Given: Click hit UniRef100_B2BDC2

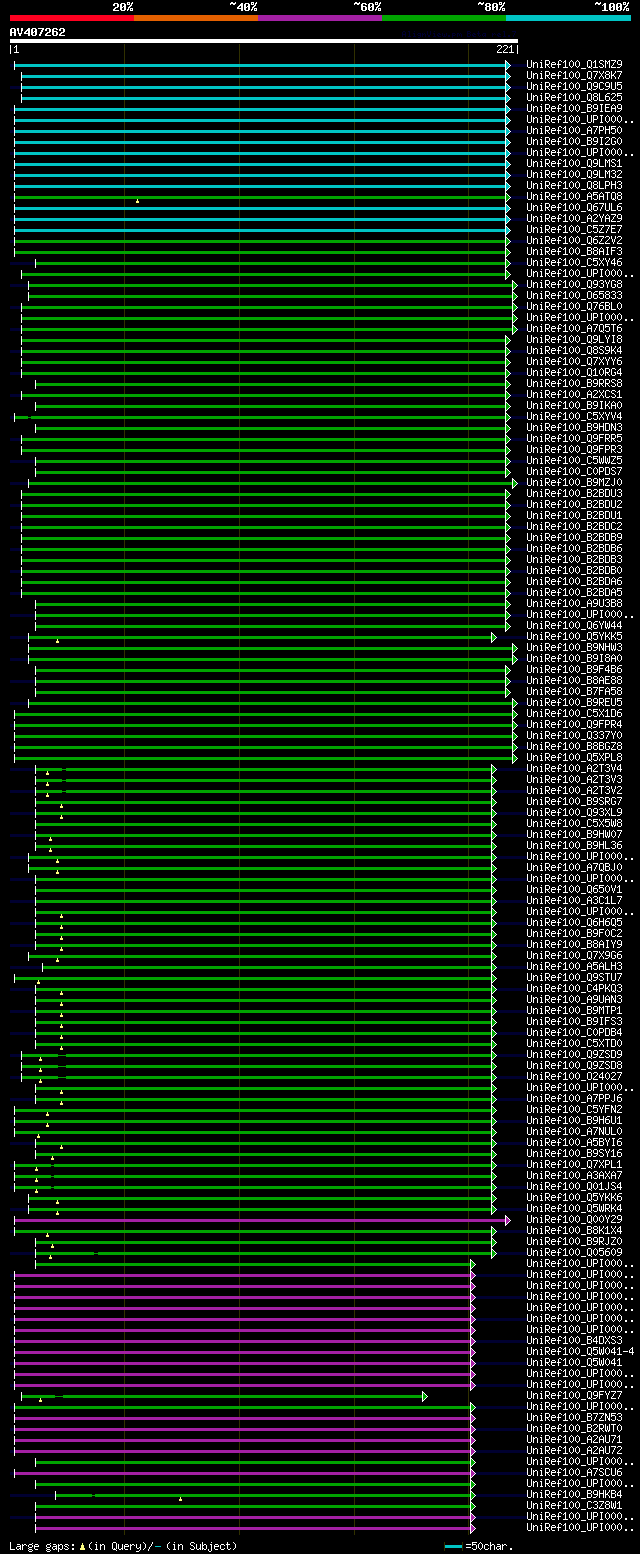Looking at the screenshot, I should [575, 527].
